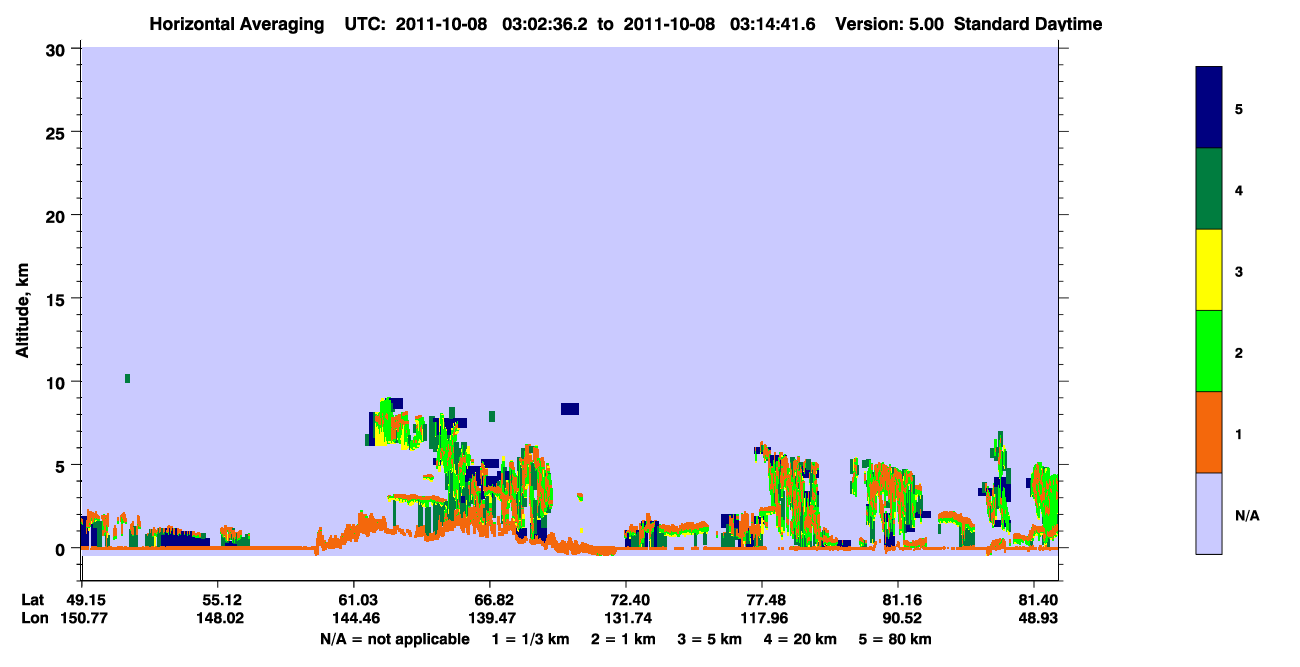Click the dark blue colorbar segment labeled 5
The height and width of the screenshot is (667, 1300).
tap(1209, 108)
